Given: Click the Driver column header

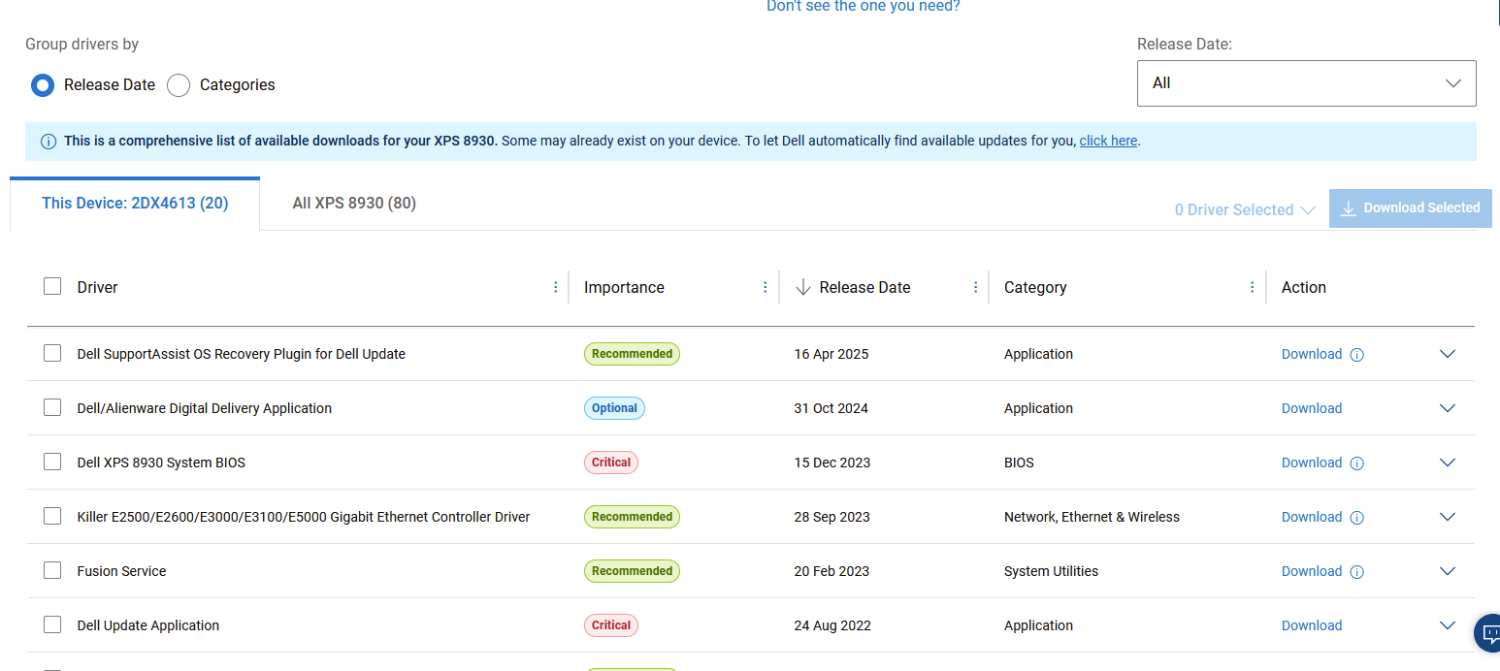Looking at the screenshot, I should 97,287.
